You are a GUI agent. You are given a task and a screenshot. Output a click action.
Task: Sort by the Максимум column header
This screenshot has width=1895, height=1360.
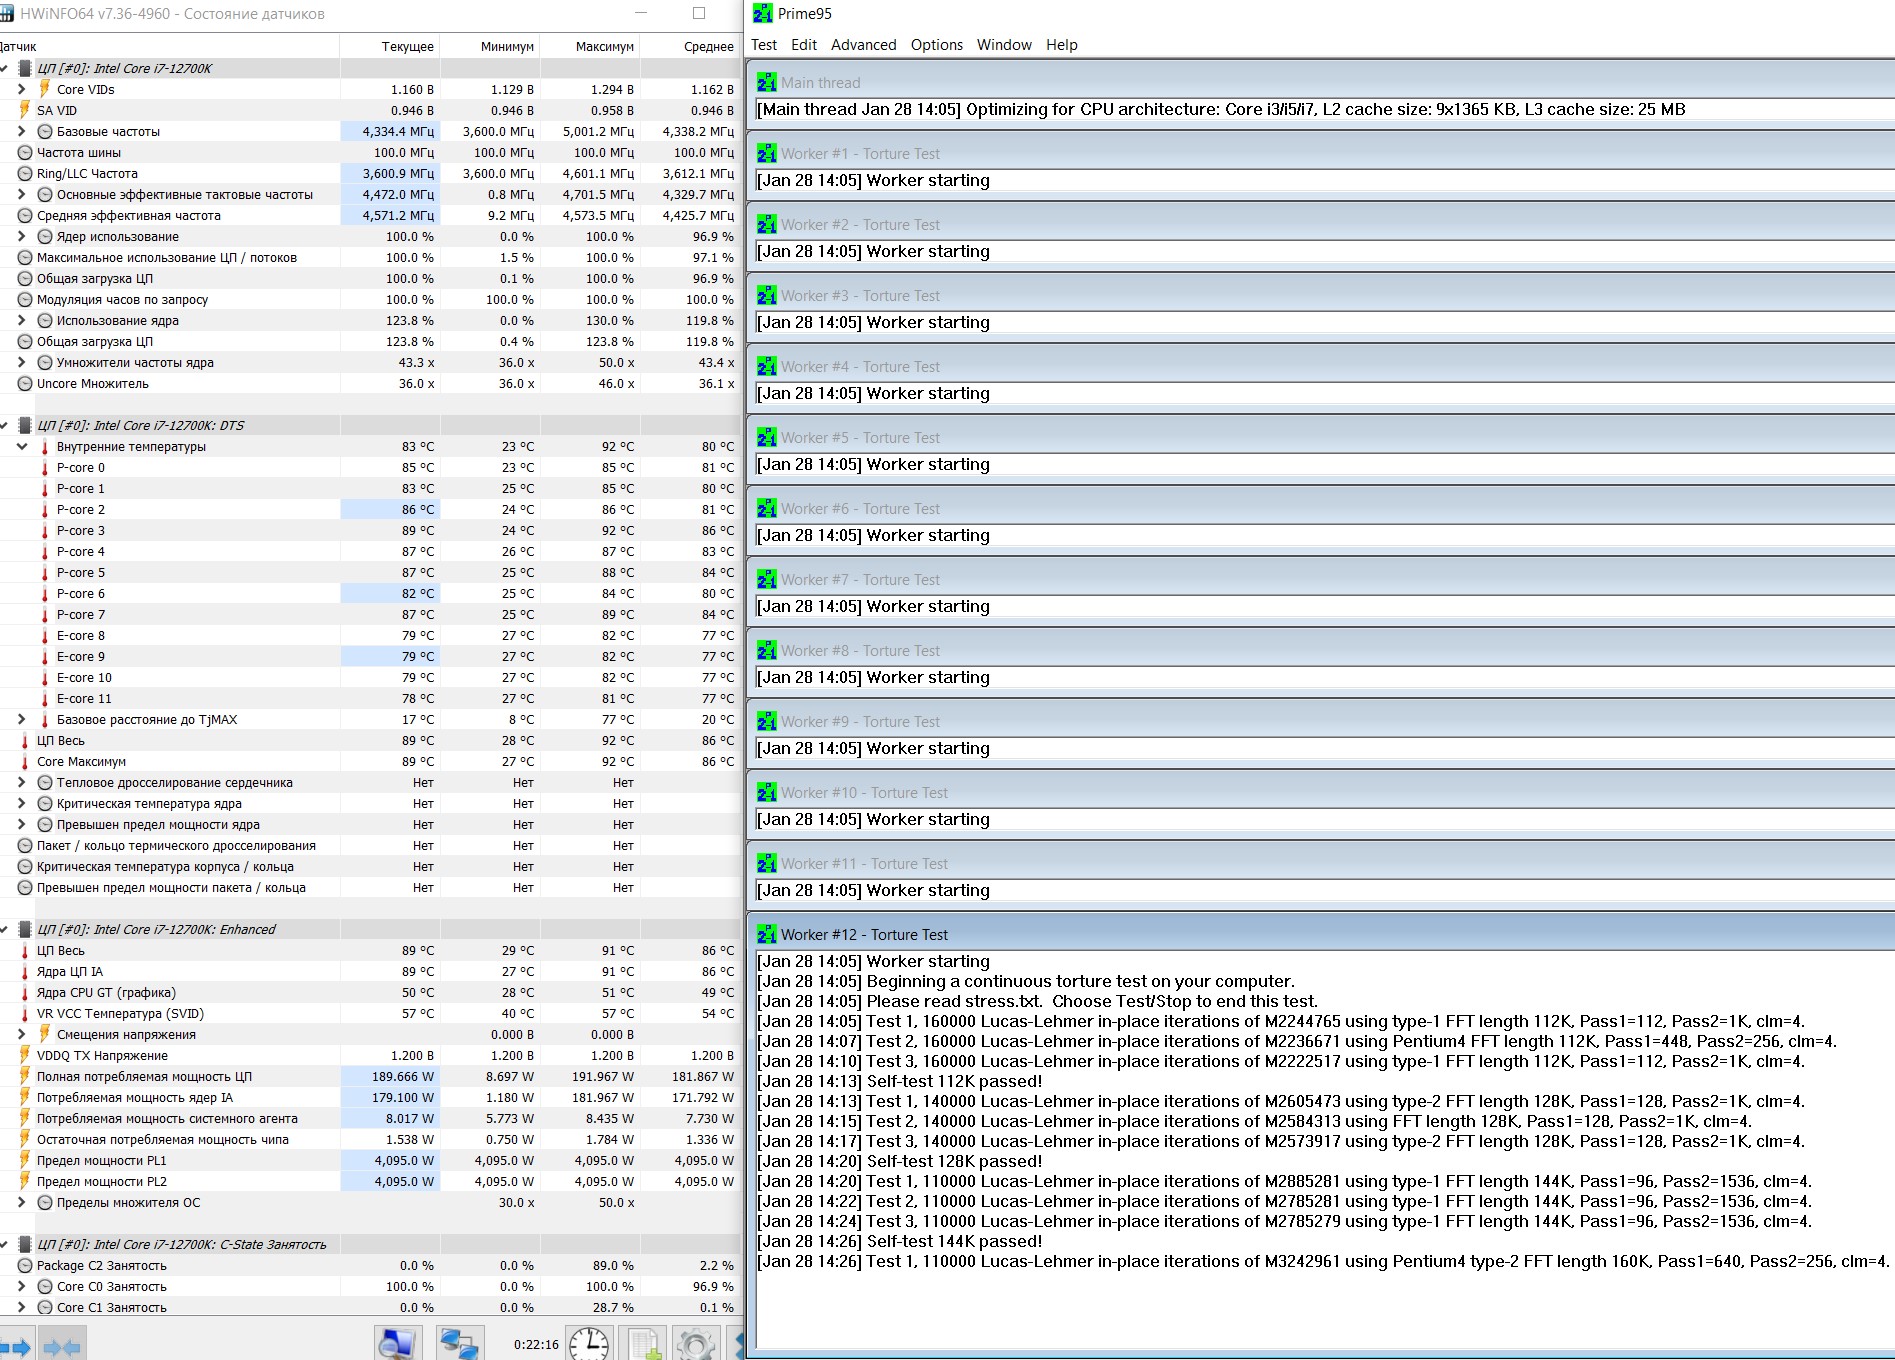tap(590, 46)
